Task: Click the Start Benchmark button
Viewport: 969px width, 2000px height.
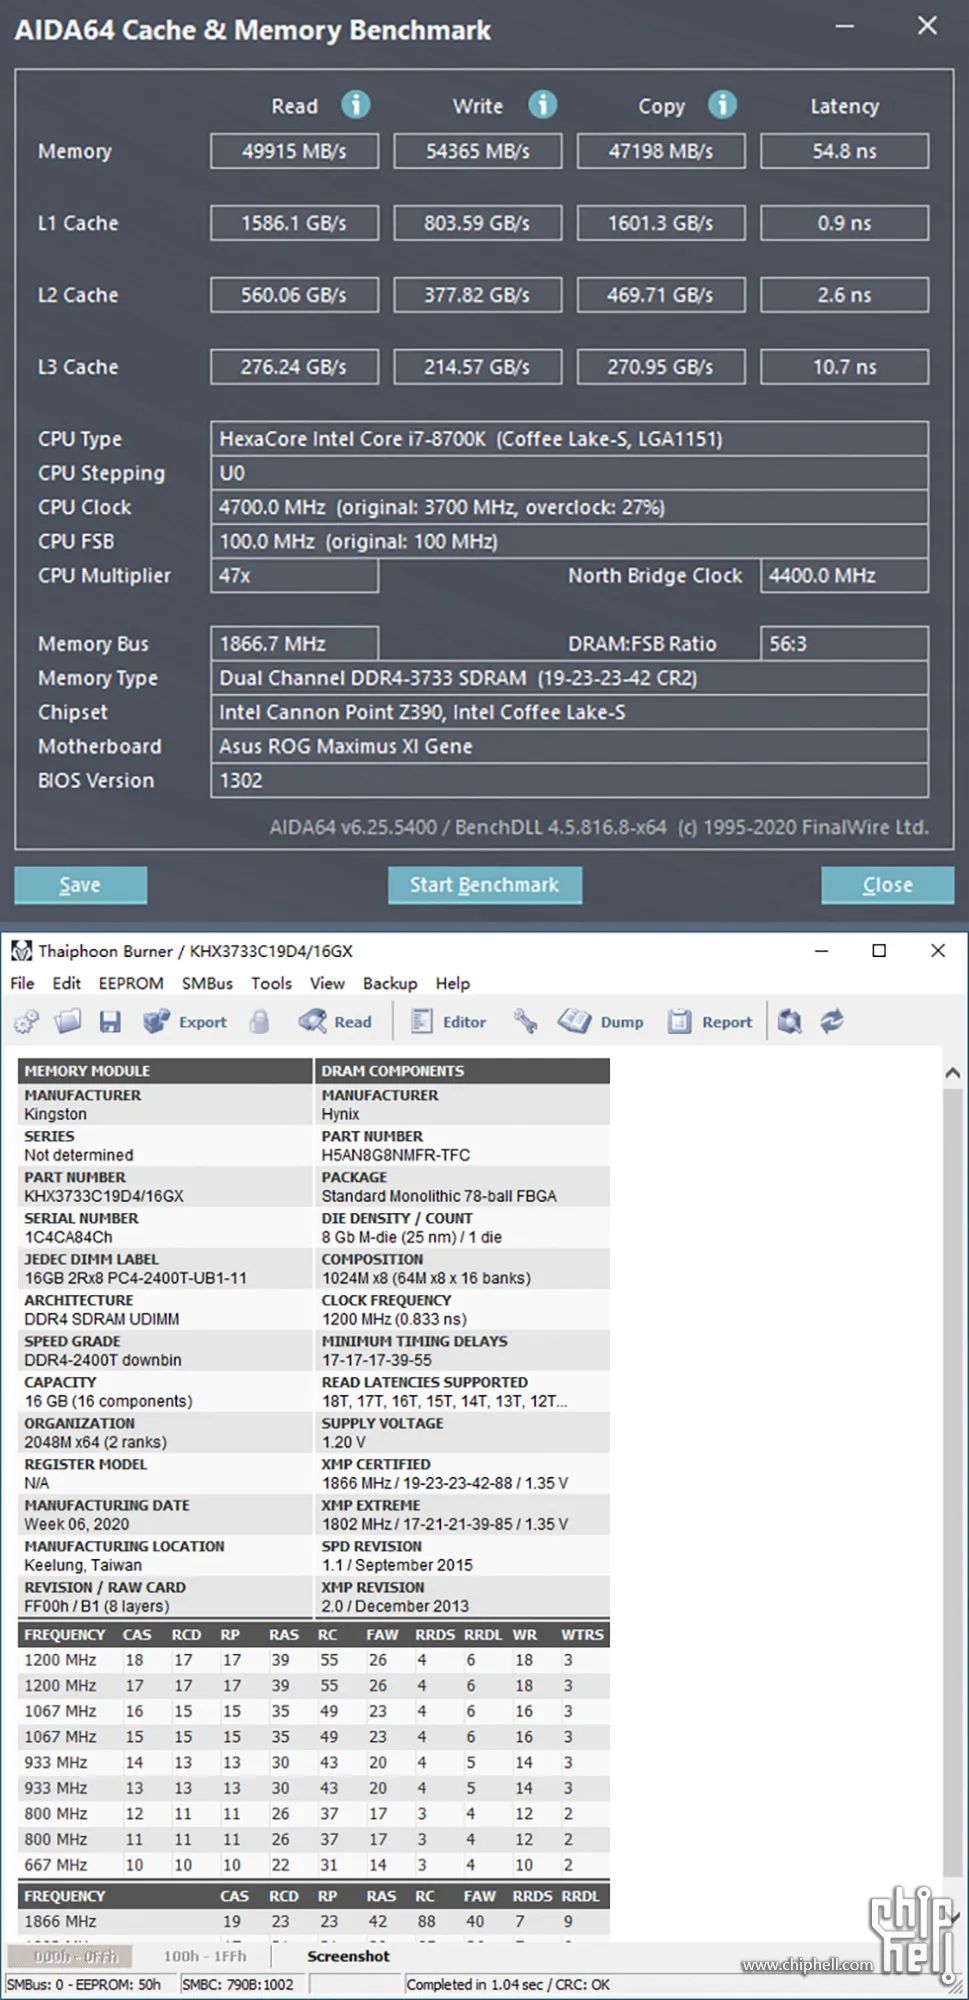Action: (485, 885)
